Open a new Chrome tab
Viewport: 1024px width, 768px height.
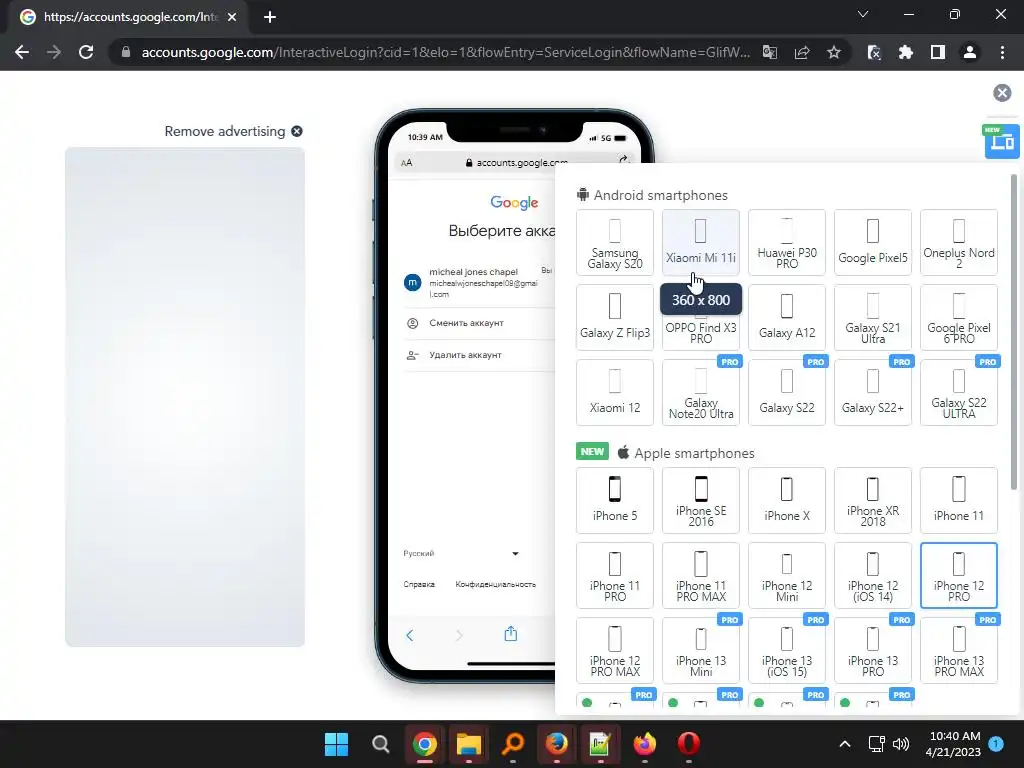(270, 17)
